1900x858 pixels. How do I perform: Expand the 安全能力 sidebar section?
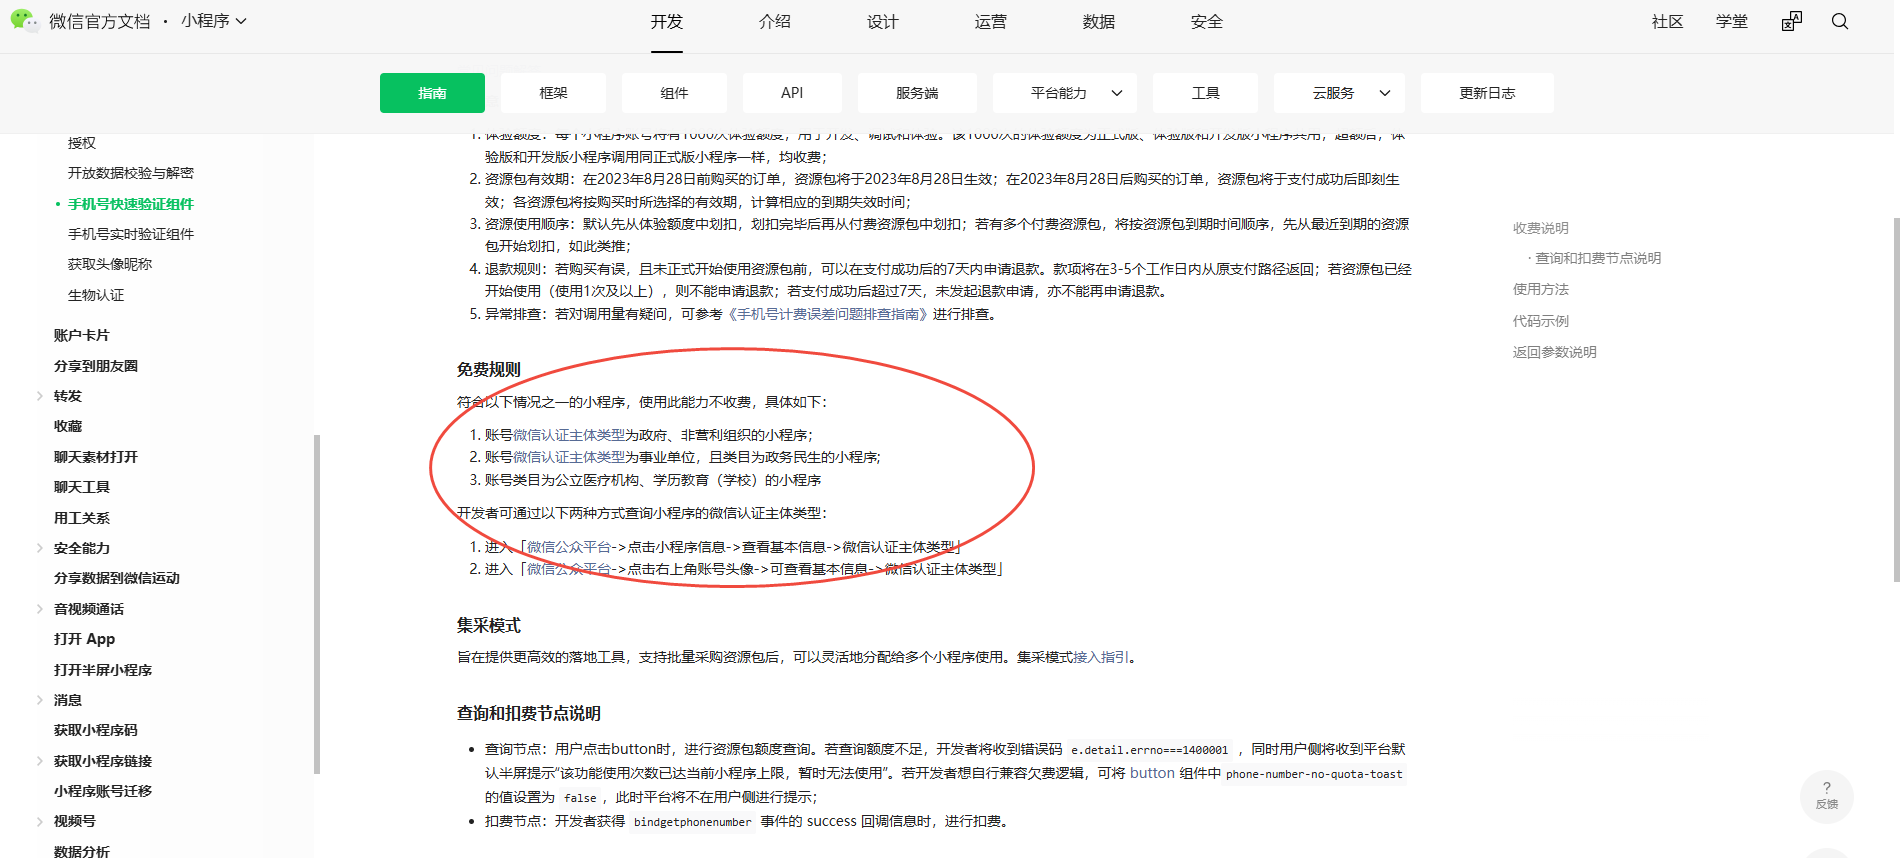(40, 548)
